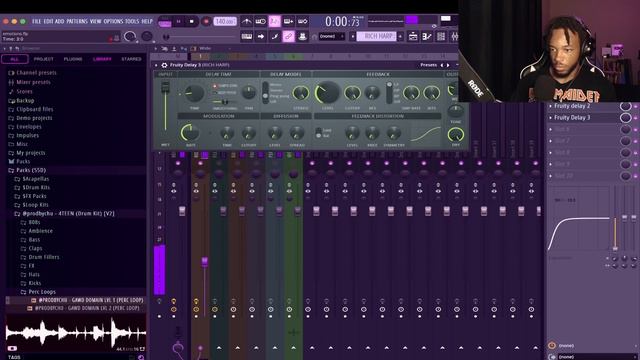This screenshot has height=360, width=640.
Task: Click the feedback LEVEL knob
Action: (327, 93)
